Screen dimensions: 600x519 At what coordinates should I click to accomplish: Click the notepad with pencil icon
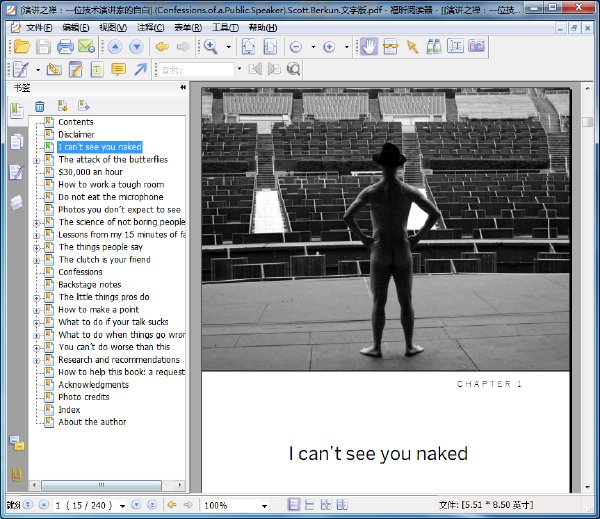[75, 69]
